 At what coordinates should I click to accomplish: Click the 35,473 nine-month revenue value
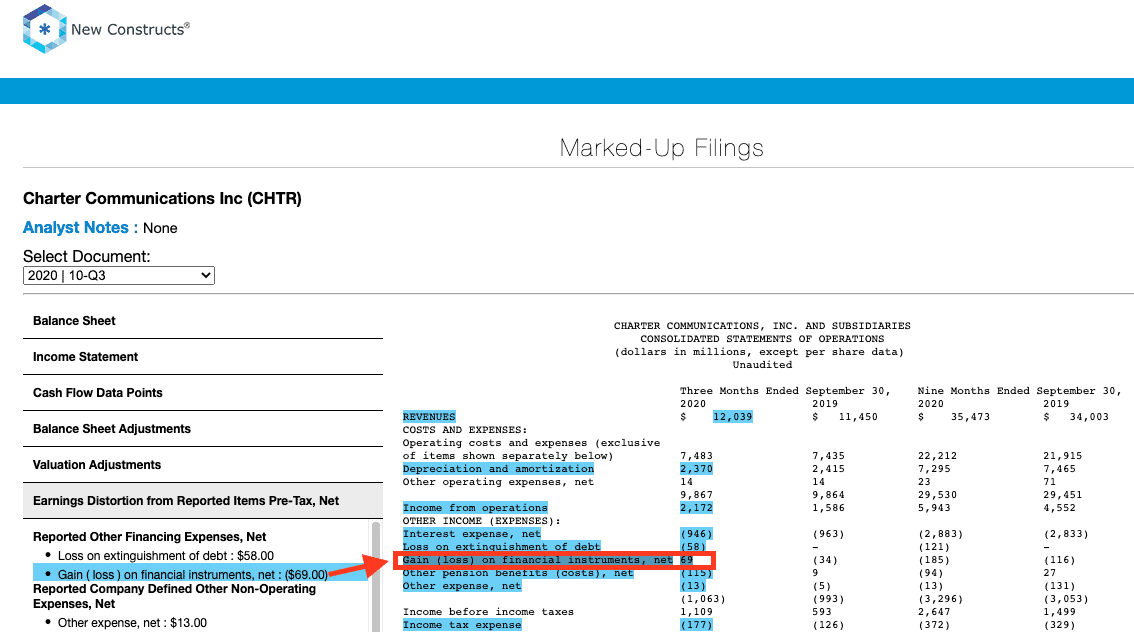pos(971,417)
